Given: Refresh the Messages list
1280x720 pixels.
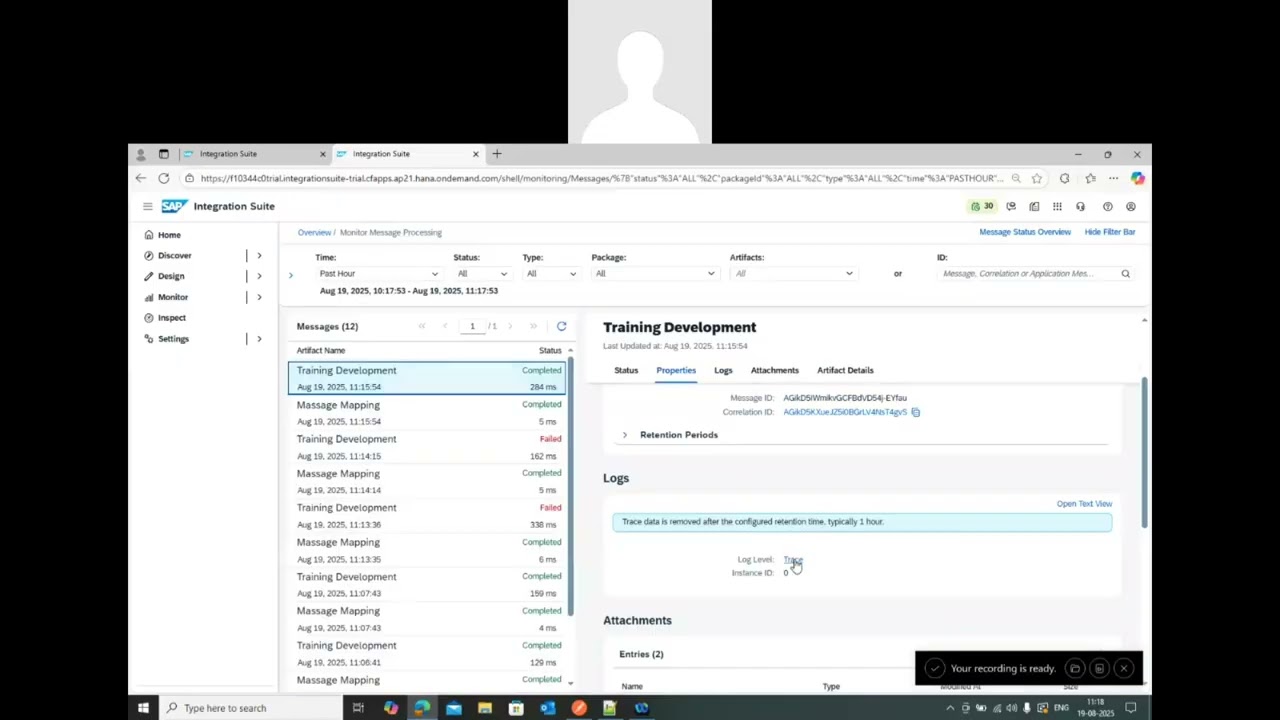Looking at the screenshot, I should [x=561, y=326].
